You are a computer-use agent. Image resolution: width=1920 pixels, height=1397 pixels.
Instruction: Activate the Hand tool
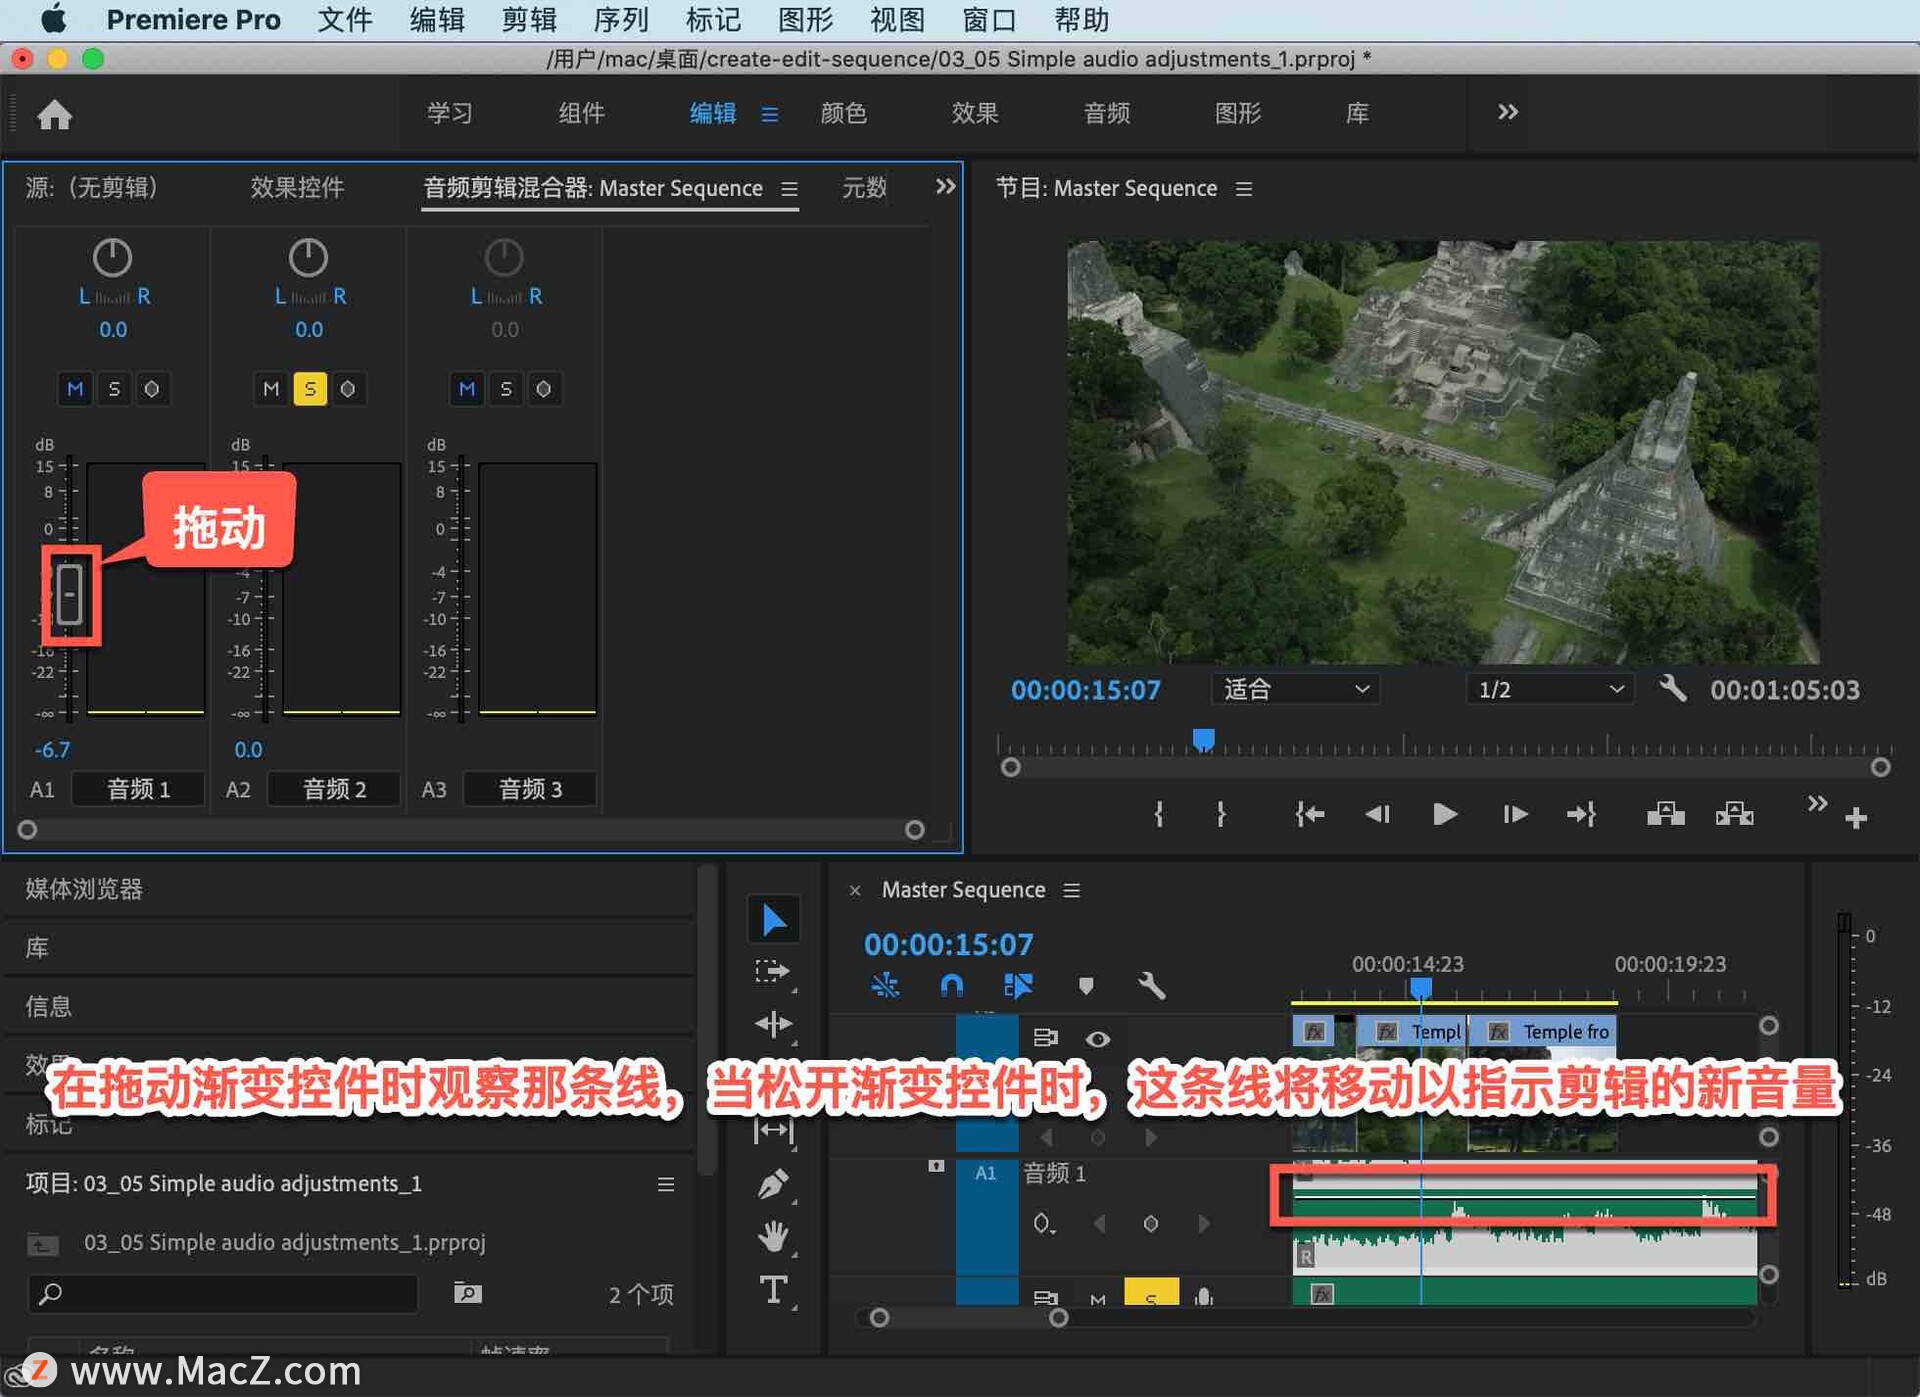point(773,1238)
